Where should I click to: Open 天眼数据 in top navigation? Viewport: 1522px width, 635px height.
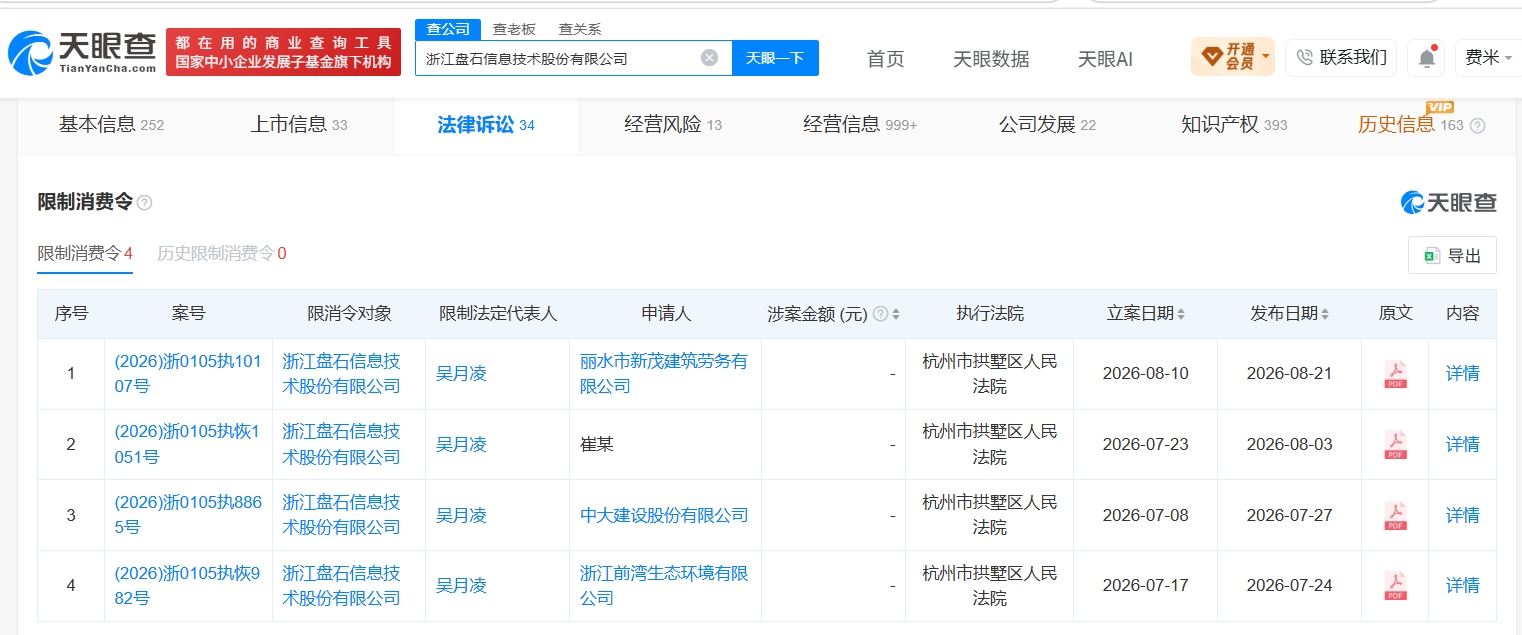click(x=991, y=59)
